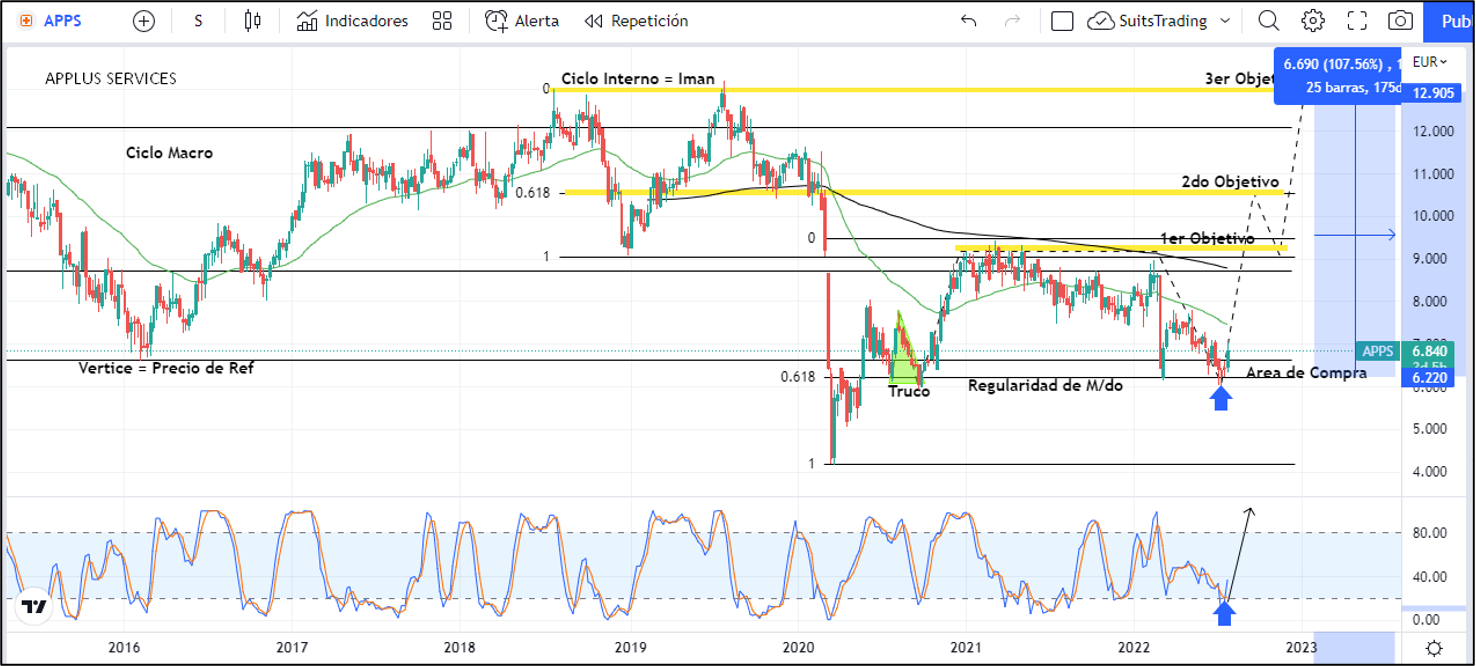1476x666 pixels.
Task: Create a new Alerta
Action: (522, 21)
